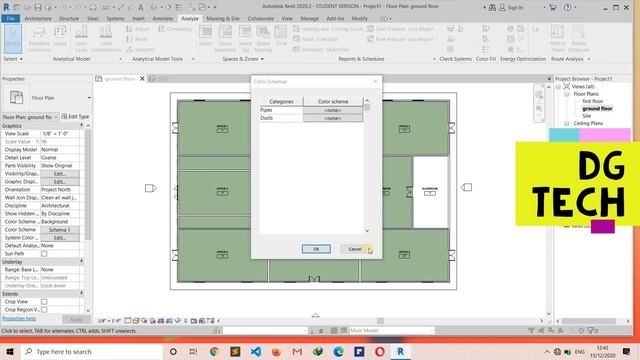
Task: Collapse the Graphics properties section
Action: (82, 126)
